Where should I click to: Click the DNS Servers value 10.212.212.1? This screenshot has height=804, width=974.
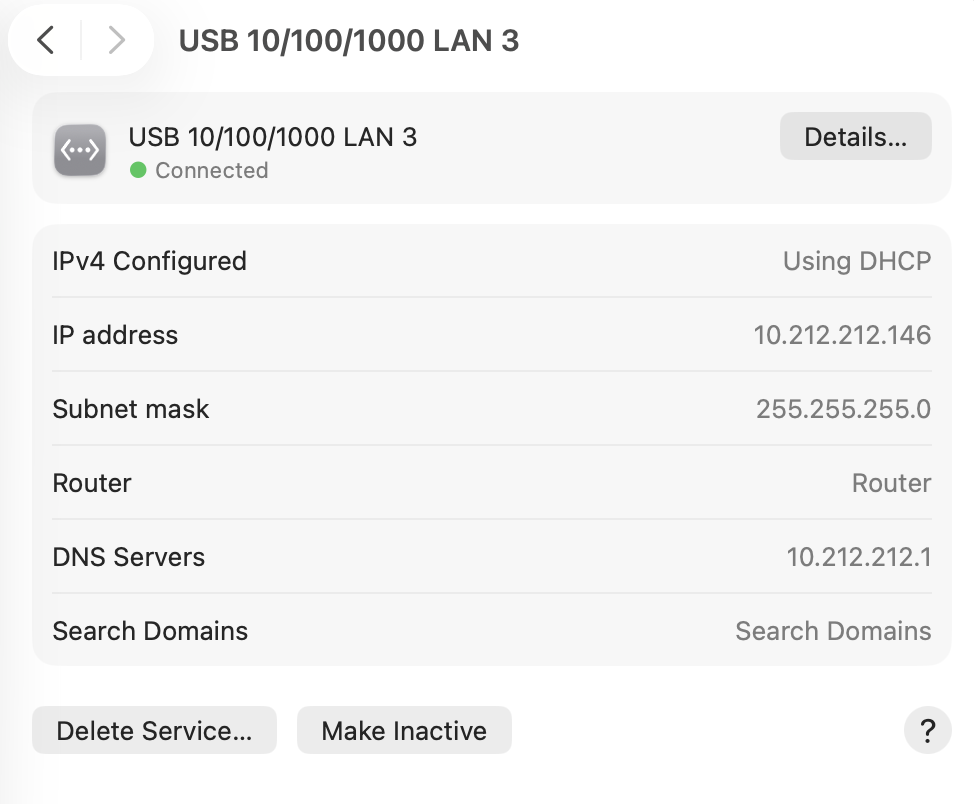click(x=858, y=557)
